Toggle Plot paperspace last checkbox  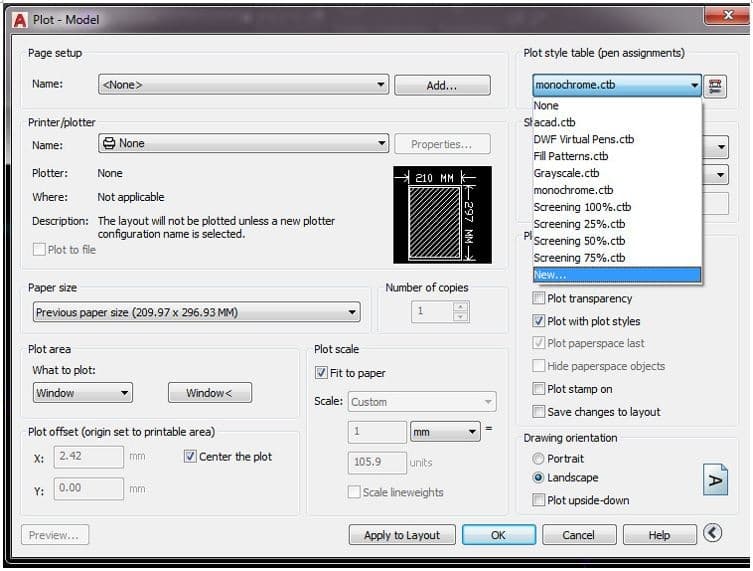539,343
